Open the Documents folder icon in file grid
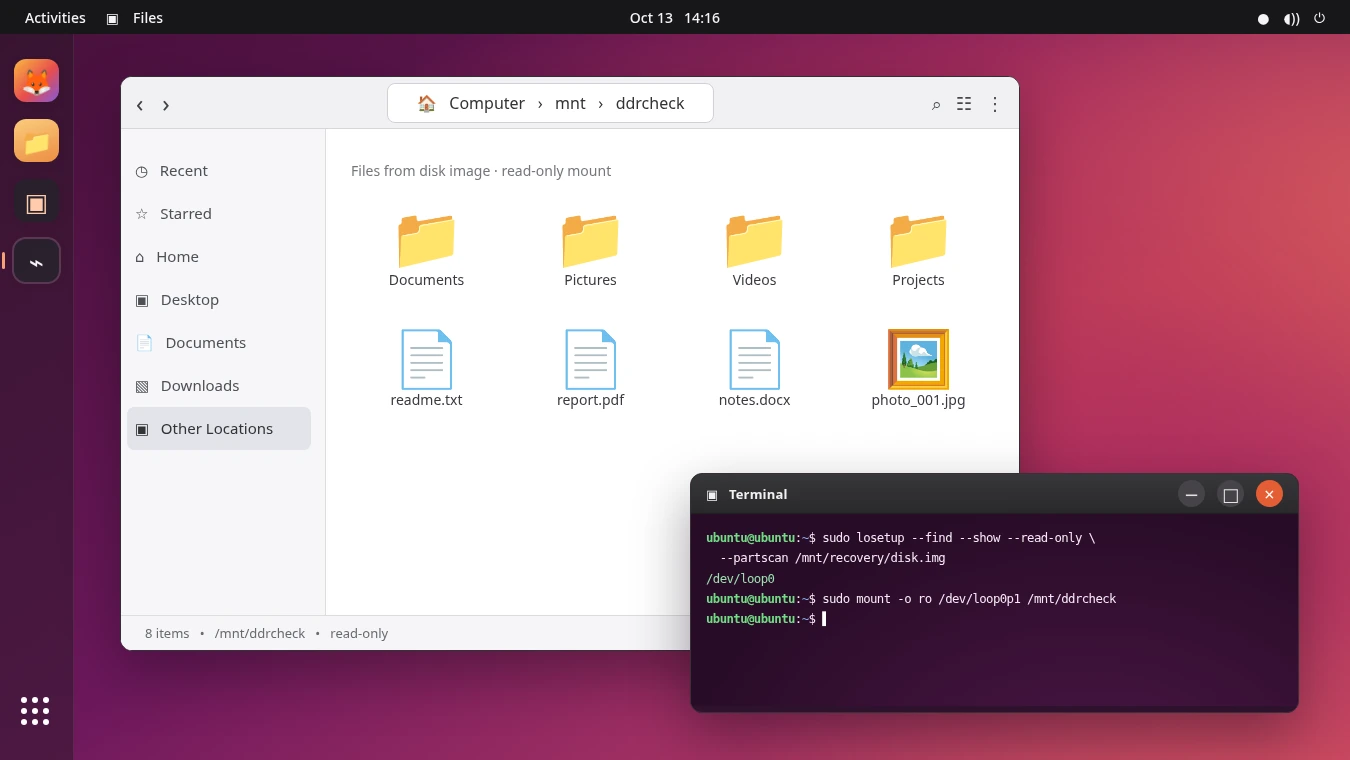This screenshot has height=760, width=1350. tap(426, 240)
